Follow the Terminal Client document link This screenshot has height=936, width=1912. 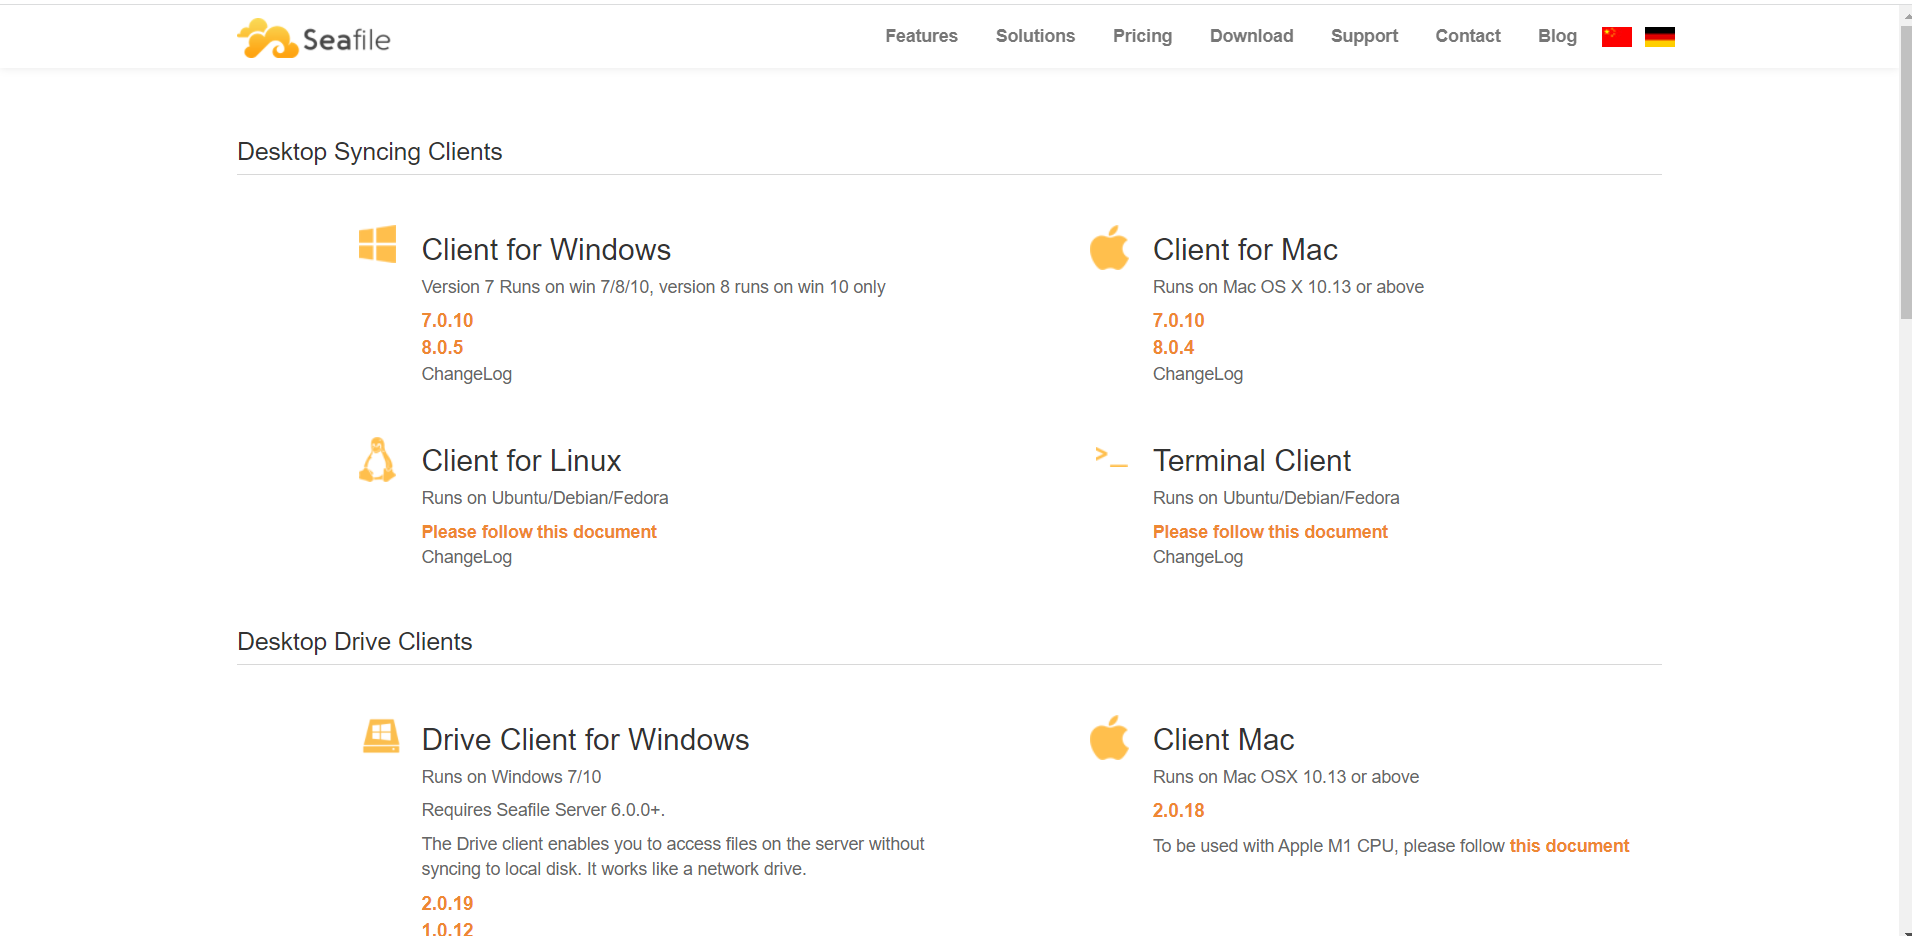tap(1270, 532)
